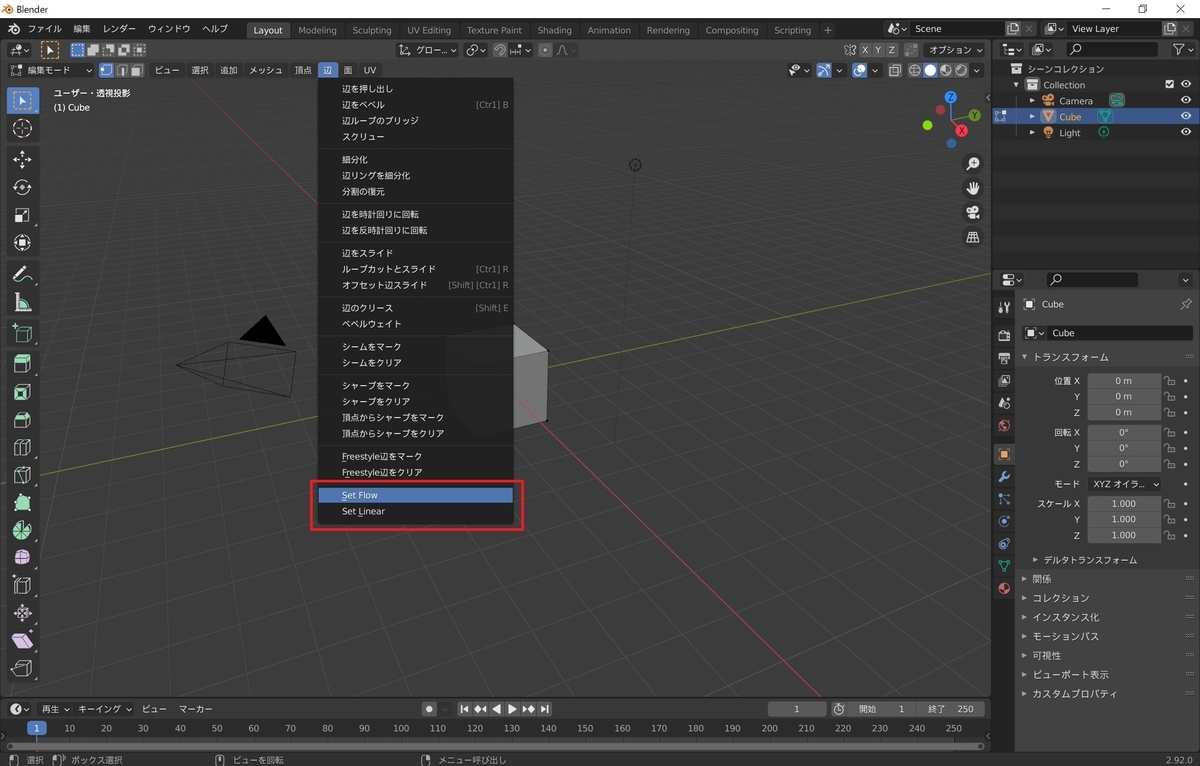This screenshot has width=1200, height=766.
Task: Toggle Cube visibility eye in outliner
Action: coord(1186,116)
